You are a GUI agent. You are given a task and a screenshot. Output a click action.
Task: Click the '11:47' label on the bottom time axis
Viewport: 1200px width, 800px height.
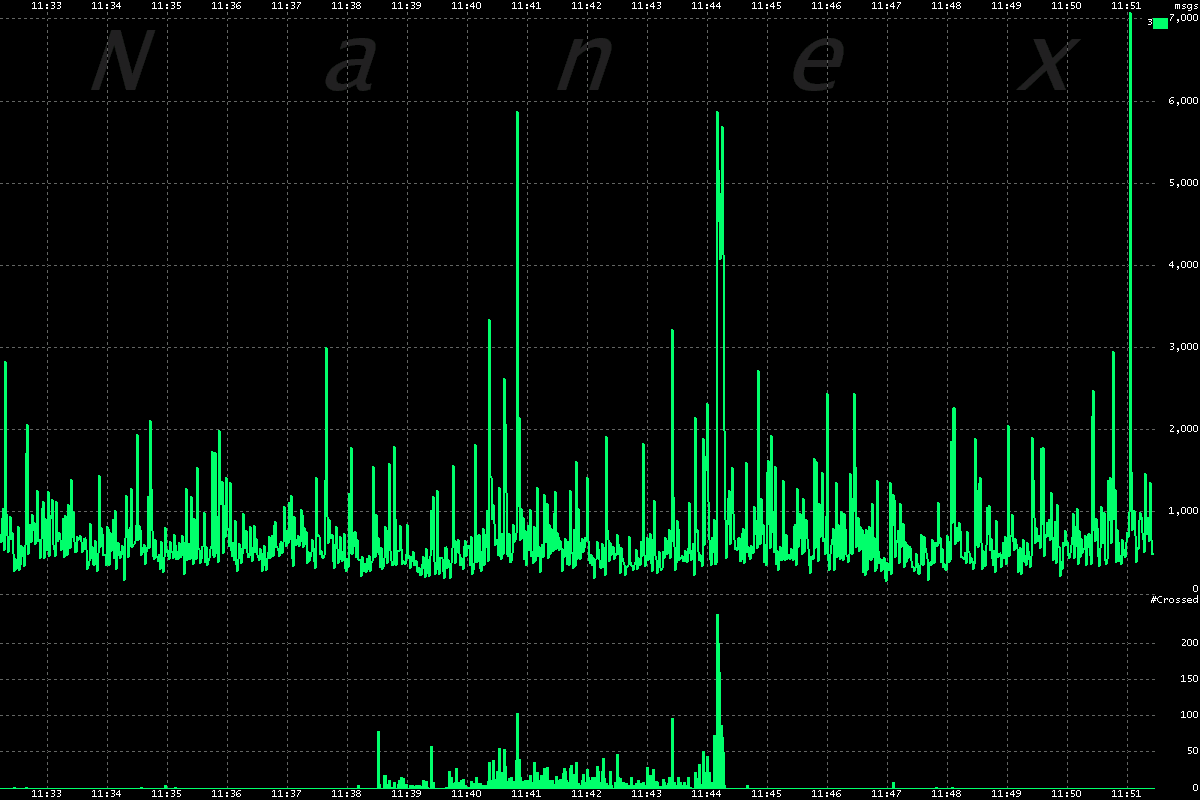886,794
